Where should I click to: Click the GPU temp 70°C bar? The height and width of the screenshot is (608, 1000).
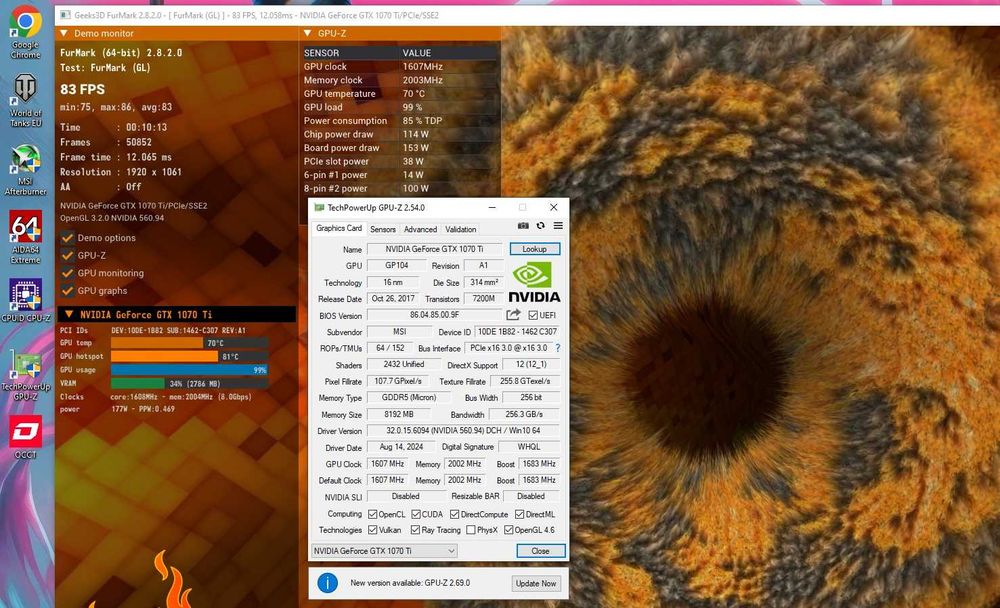coord(189,343)
